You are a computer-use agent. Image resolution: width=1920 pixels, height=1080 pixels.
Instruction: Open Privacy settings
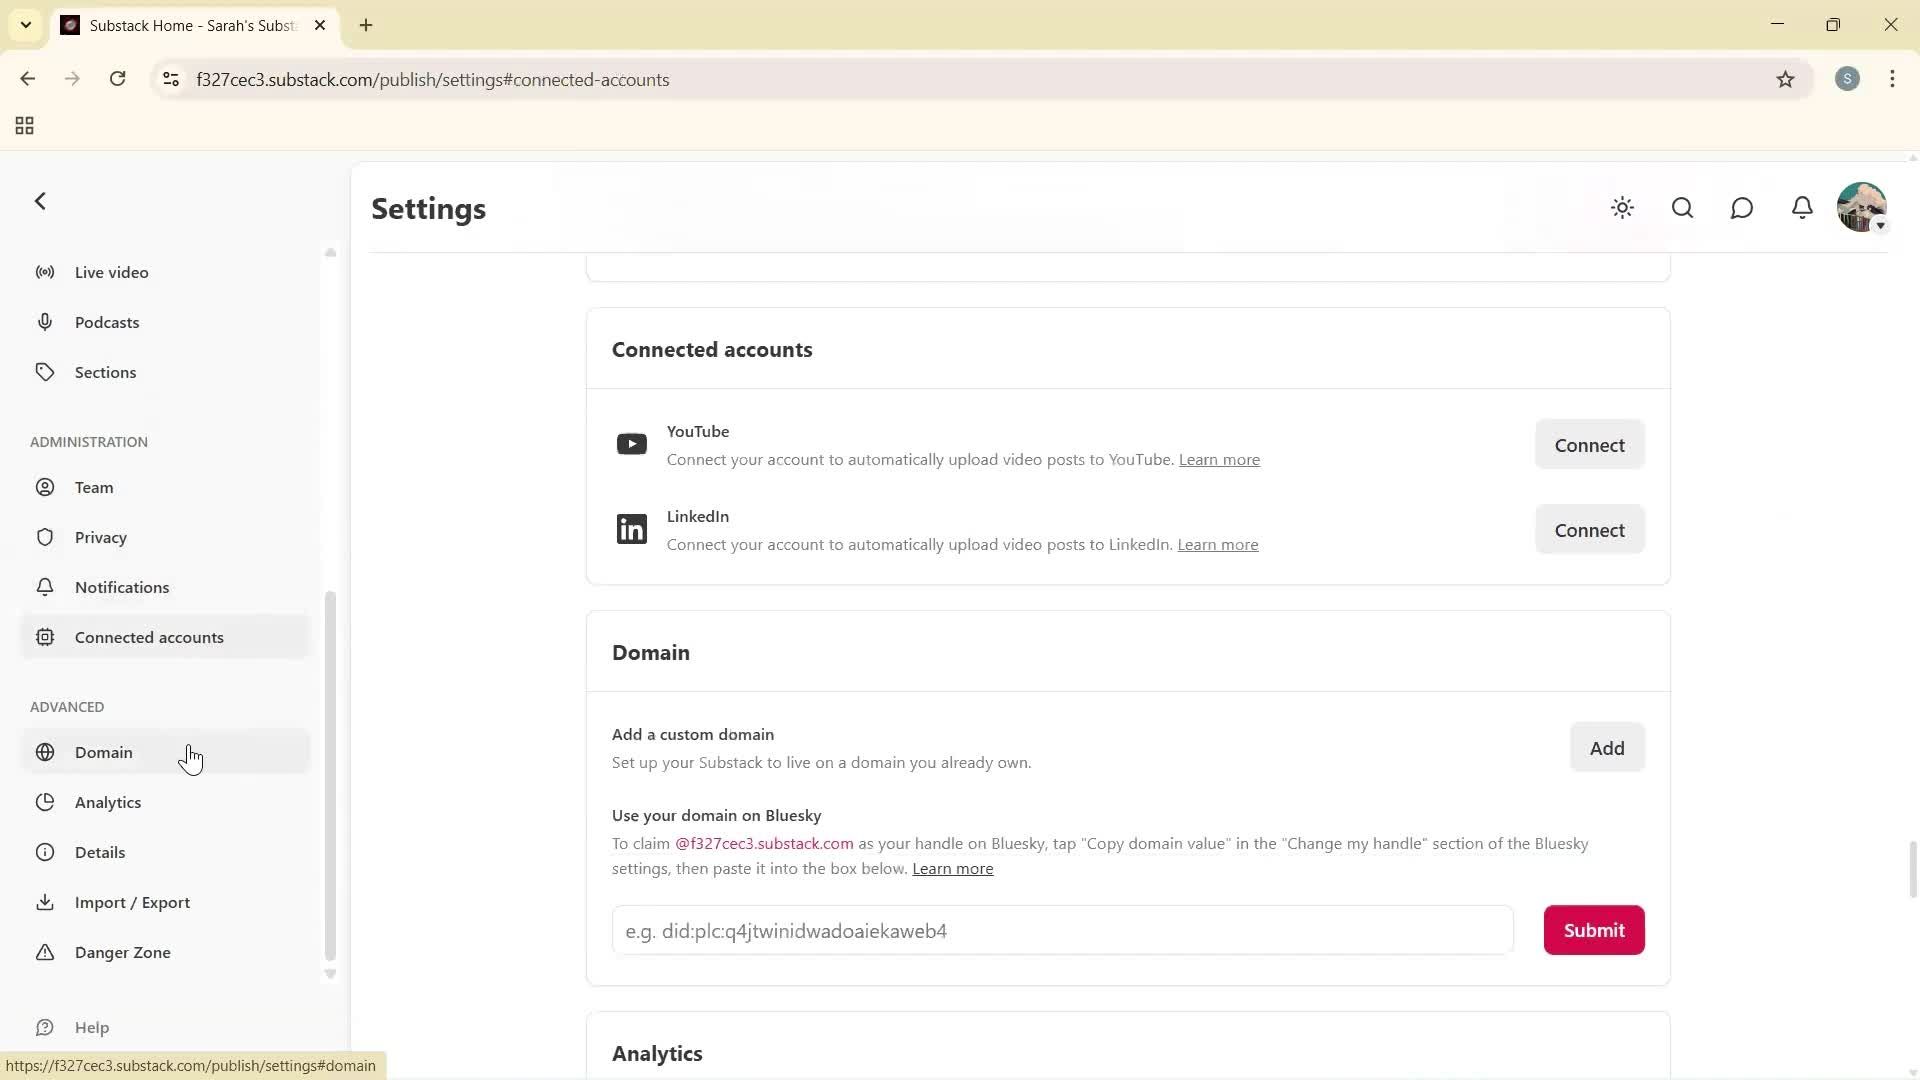[100, 537]
